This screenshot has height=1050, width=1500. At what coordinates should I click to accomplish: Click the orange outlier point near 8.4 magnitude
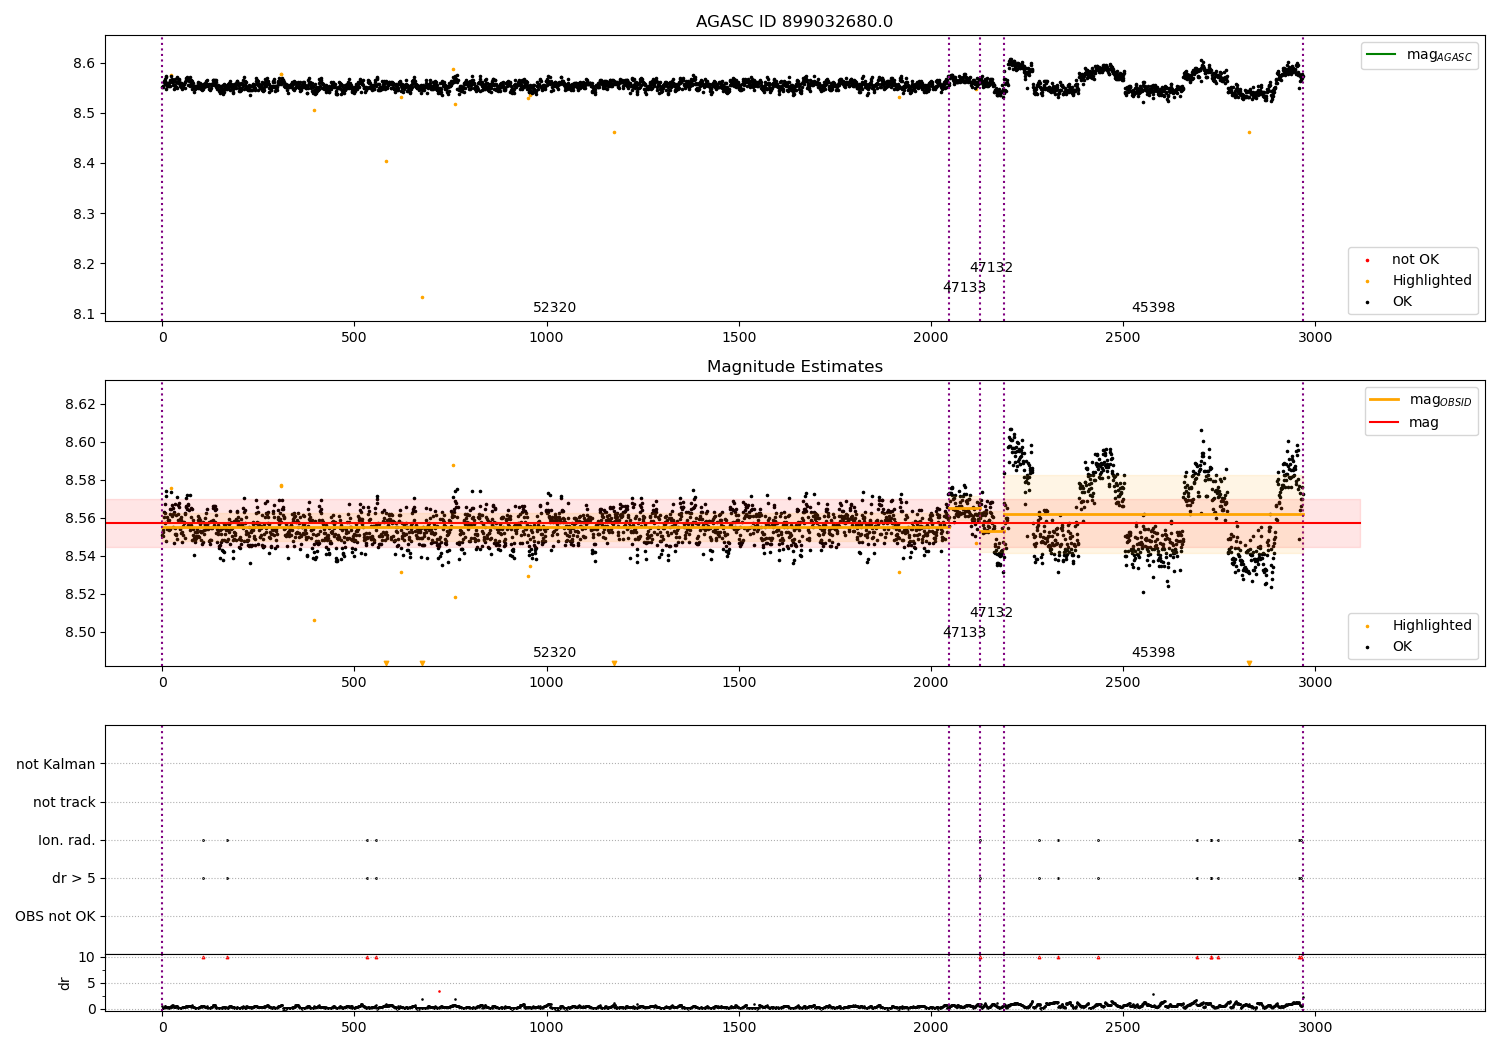coord(386,161)
